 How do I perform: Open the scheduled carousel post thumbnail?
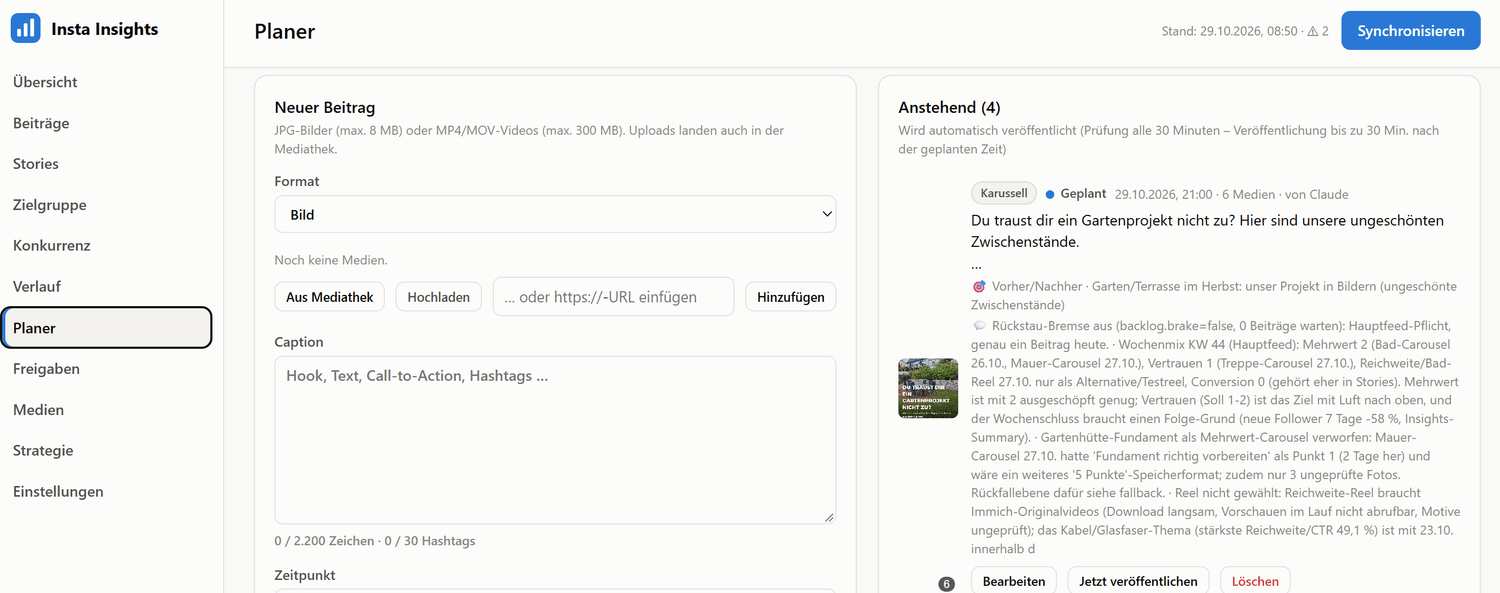pos(928,388)
